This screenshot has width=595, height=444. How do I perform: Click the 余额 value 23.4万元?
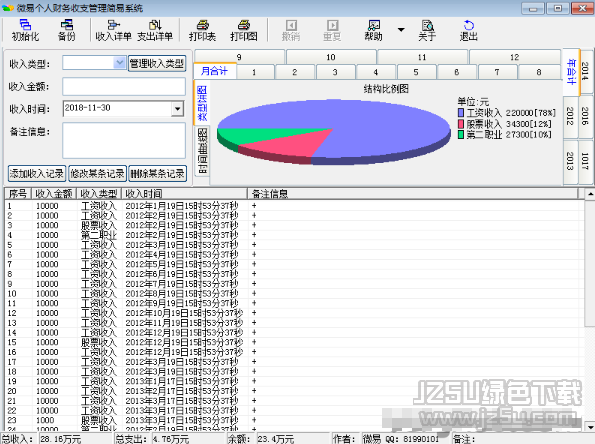(x=275, y=439)
